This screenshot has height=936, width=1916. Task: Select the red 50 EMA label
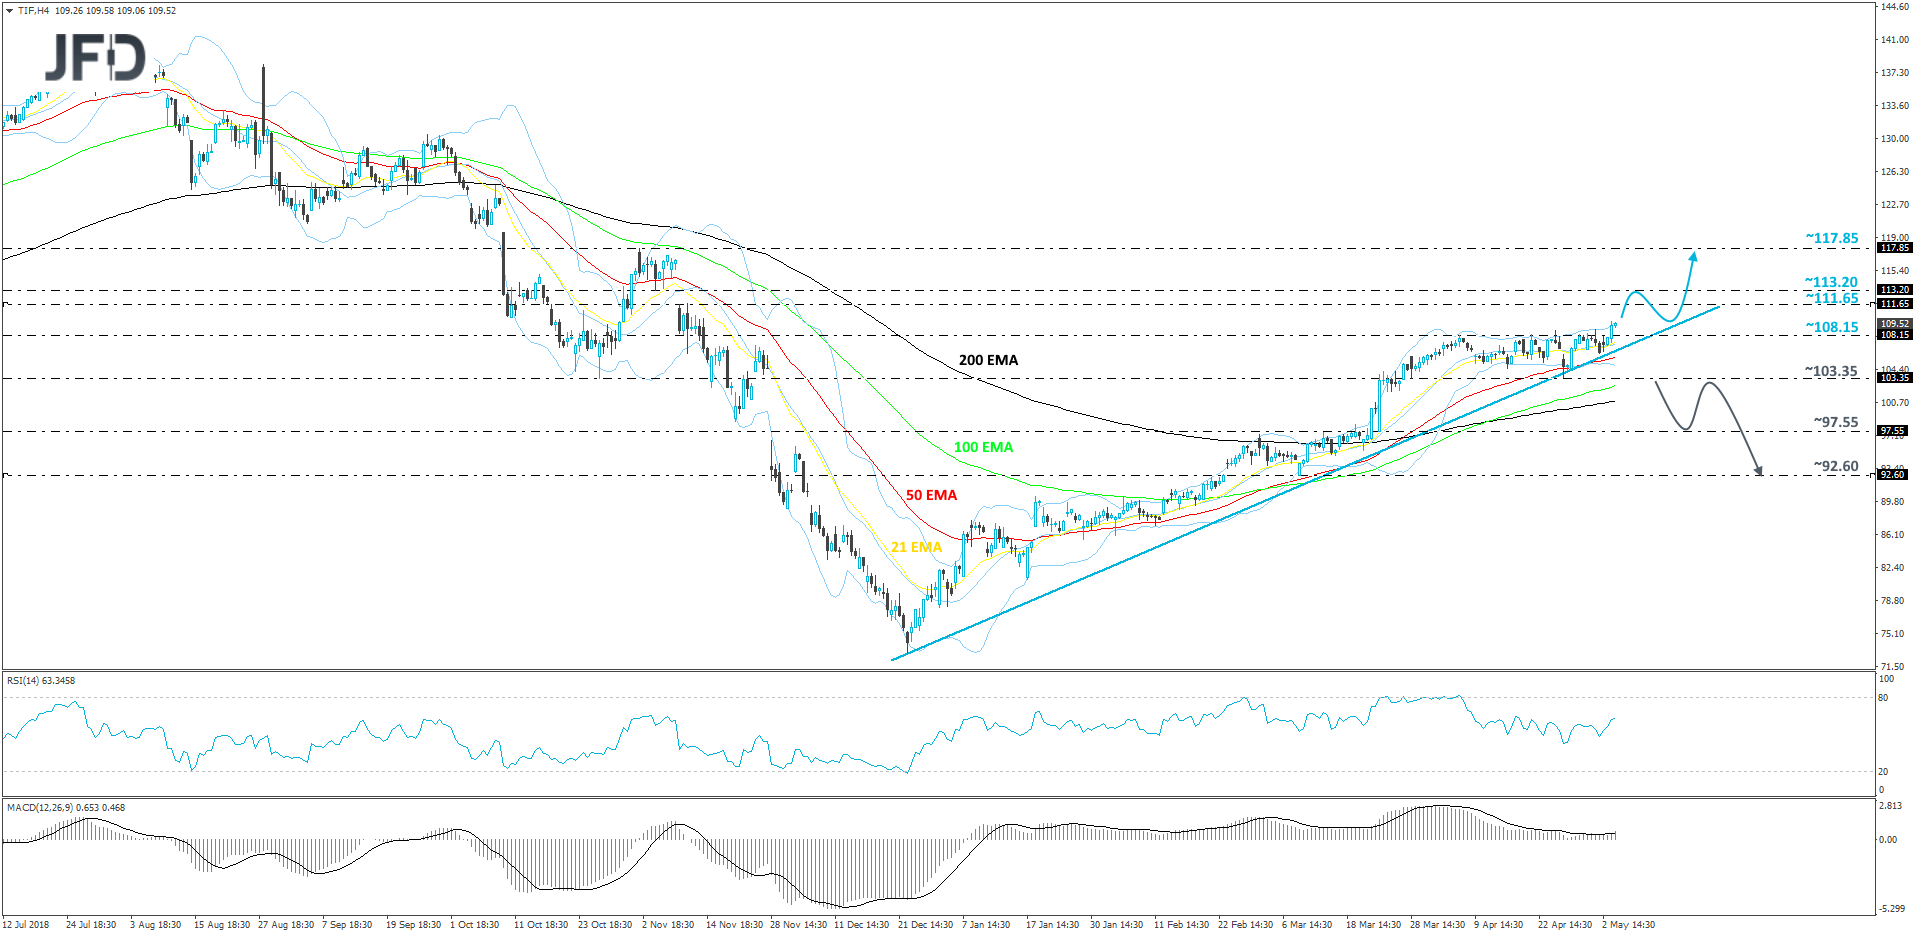click(931, 495)
